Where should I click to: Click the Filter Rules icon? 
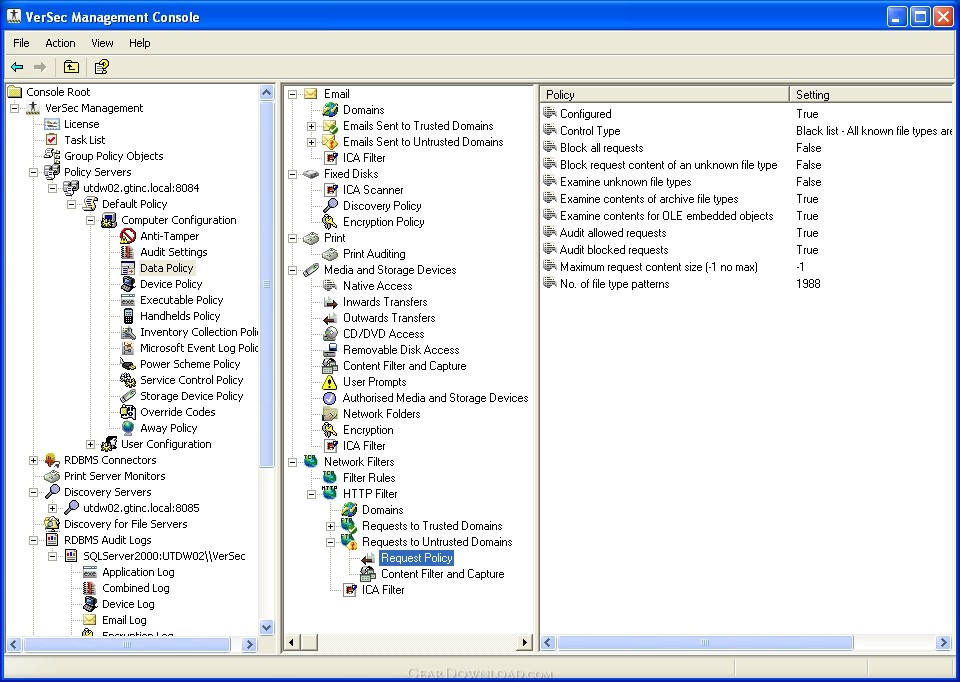pyautogui.click(x=330, y=478)
